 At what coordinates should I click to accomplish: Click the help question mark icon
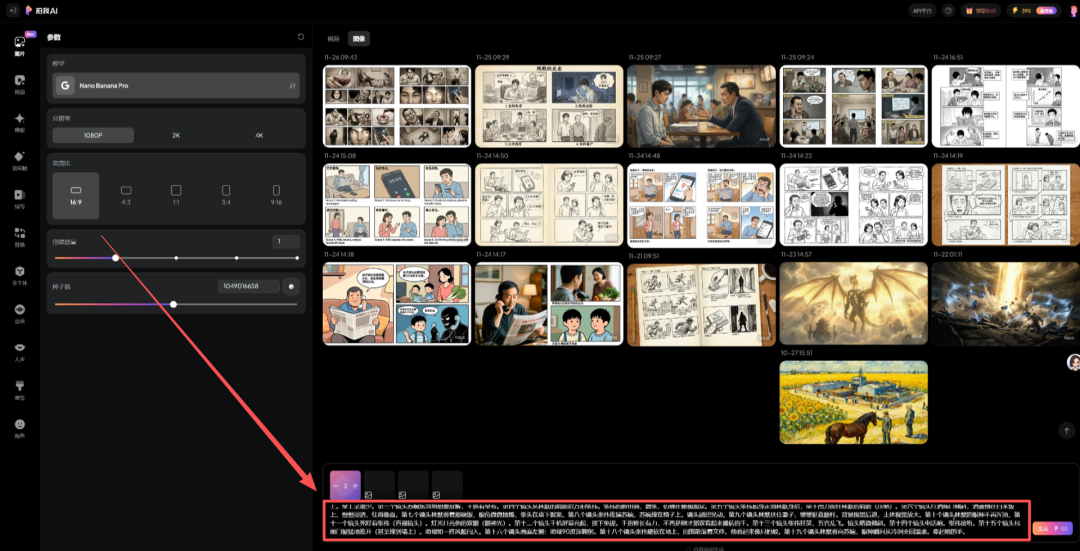(x=948, y=10)
